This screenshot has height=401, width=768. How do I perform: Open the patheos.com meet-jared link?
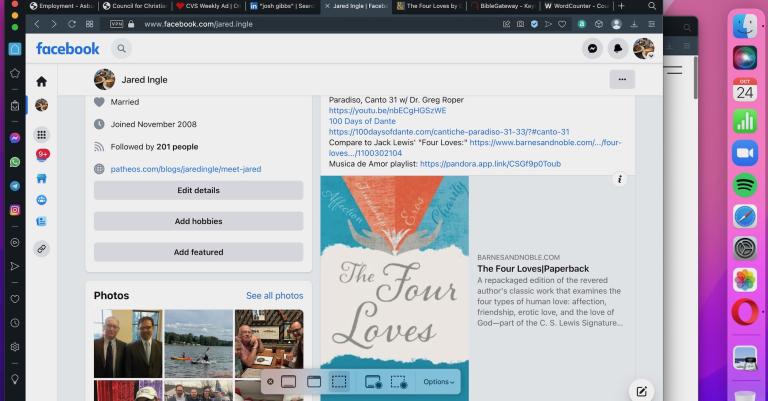pyautogui.click(x=186, y=169)
